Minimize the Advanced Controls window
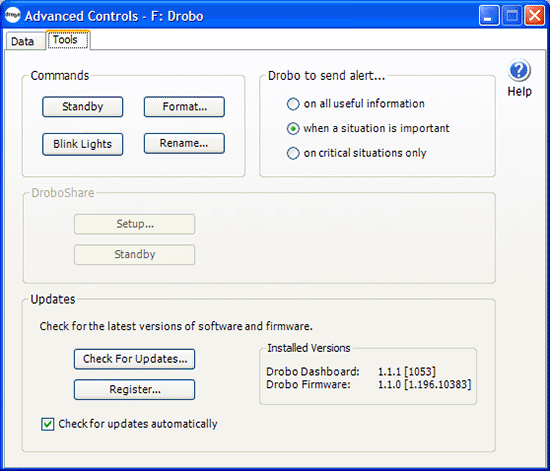The image size is (550, 471). click(489, 16)
